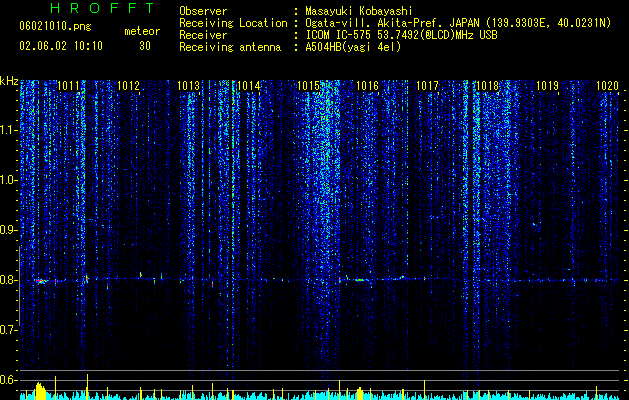Click the 'Receiving Location' field label
The height and width of the screenshot is (400, 629).
[x=233, y=23]
